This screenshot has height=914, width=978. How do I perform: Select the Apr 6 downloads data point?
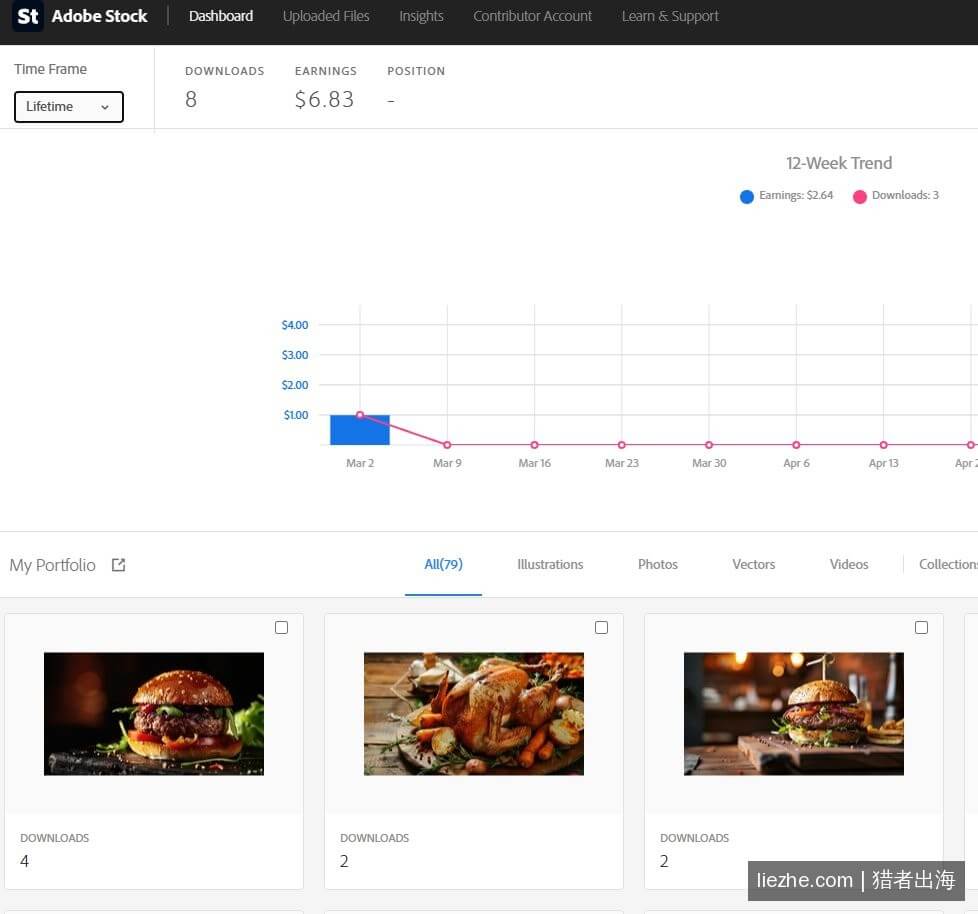pyautogui.click(x=796, y=445)
